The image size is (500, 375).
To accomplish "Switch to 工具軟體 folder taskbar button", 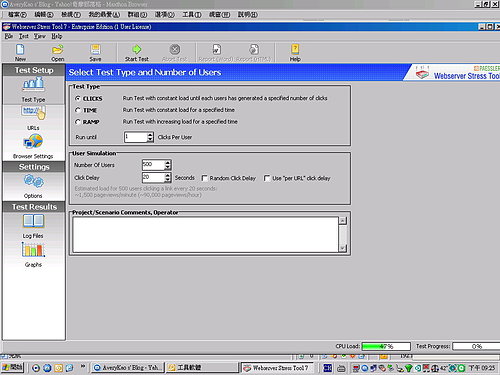I will tap(202, 368).
